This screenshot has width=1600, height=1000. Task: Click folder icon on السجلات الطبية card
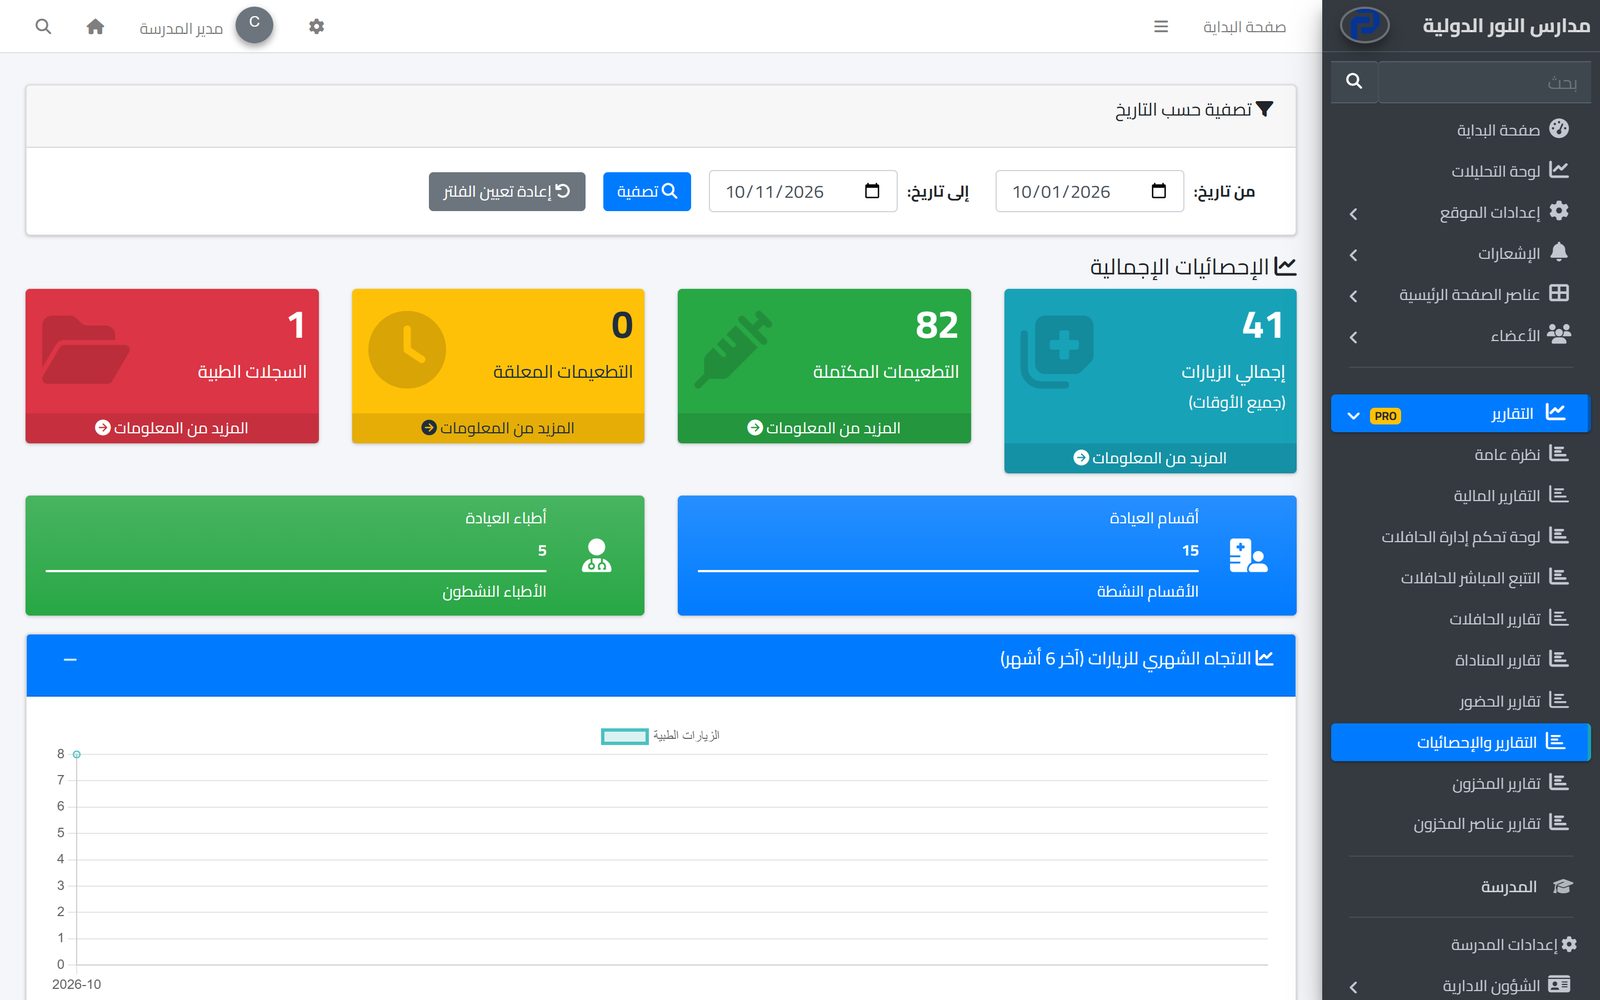point(85,350)
